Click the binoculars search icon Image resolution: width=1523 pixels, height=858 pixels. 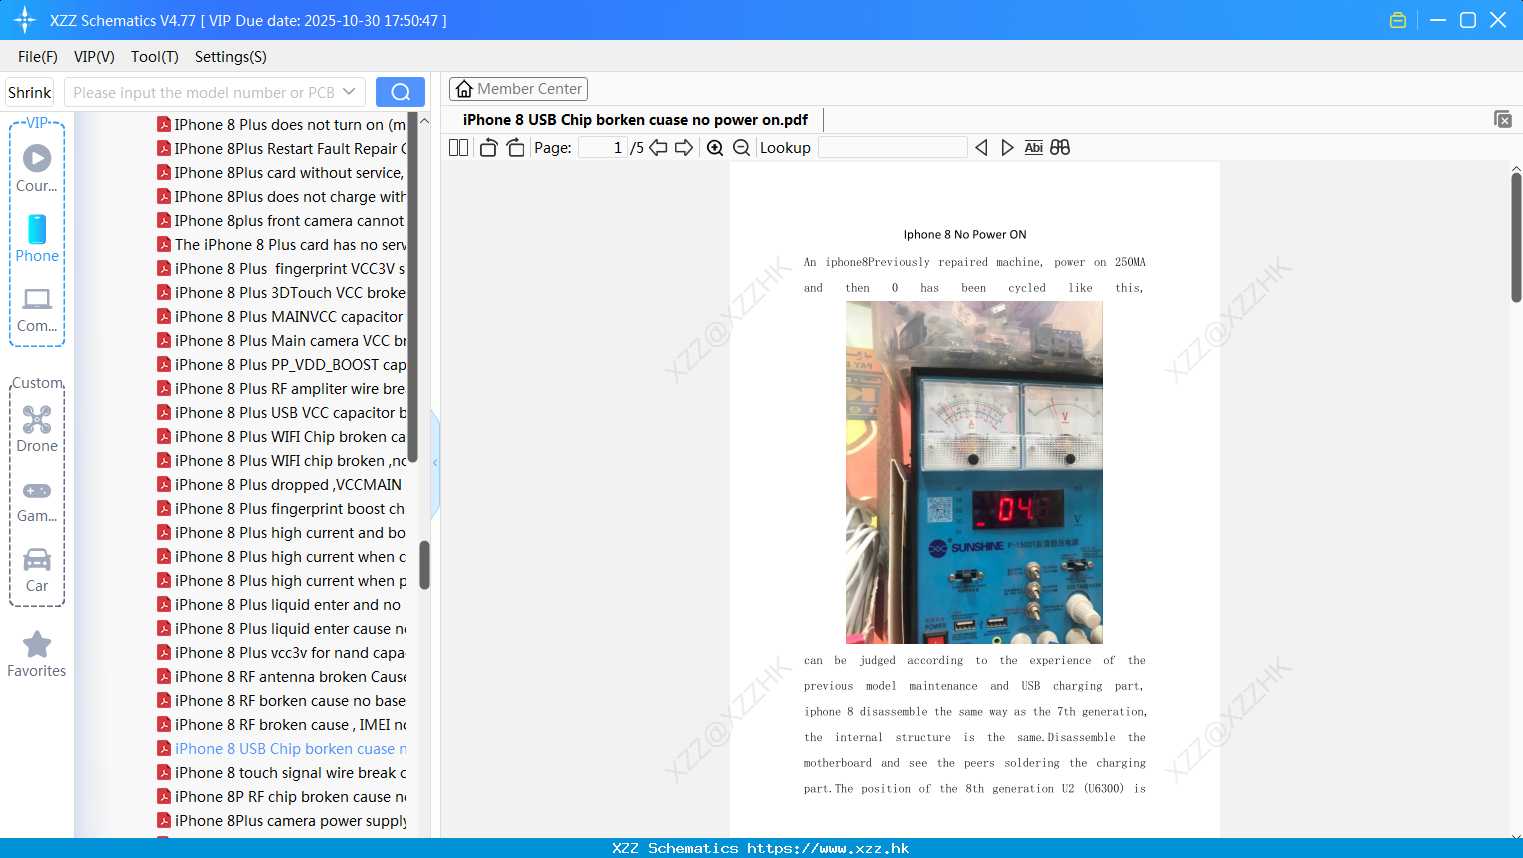coord(1060,147)
